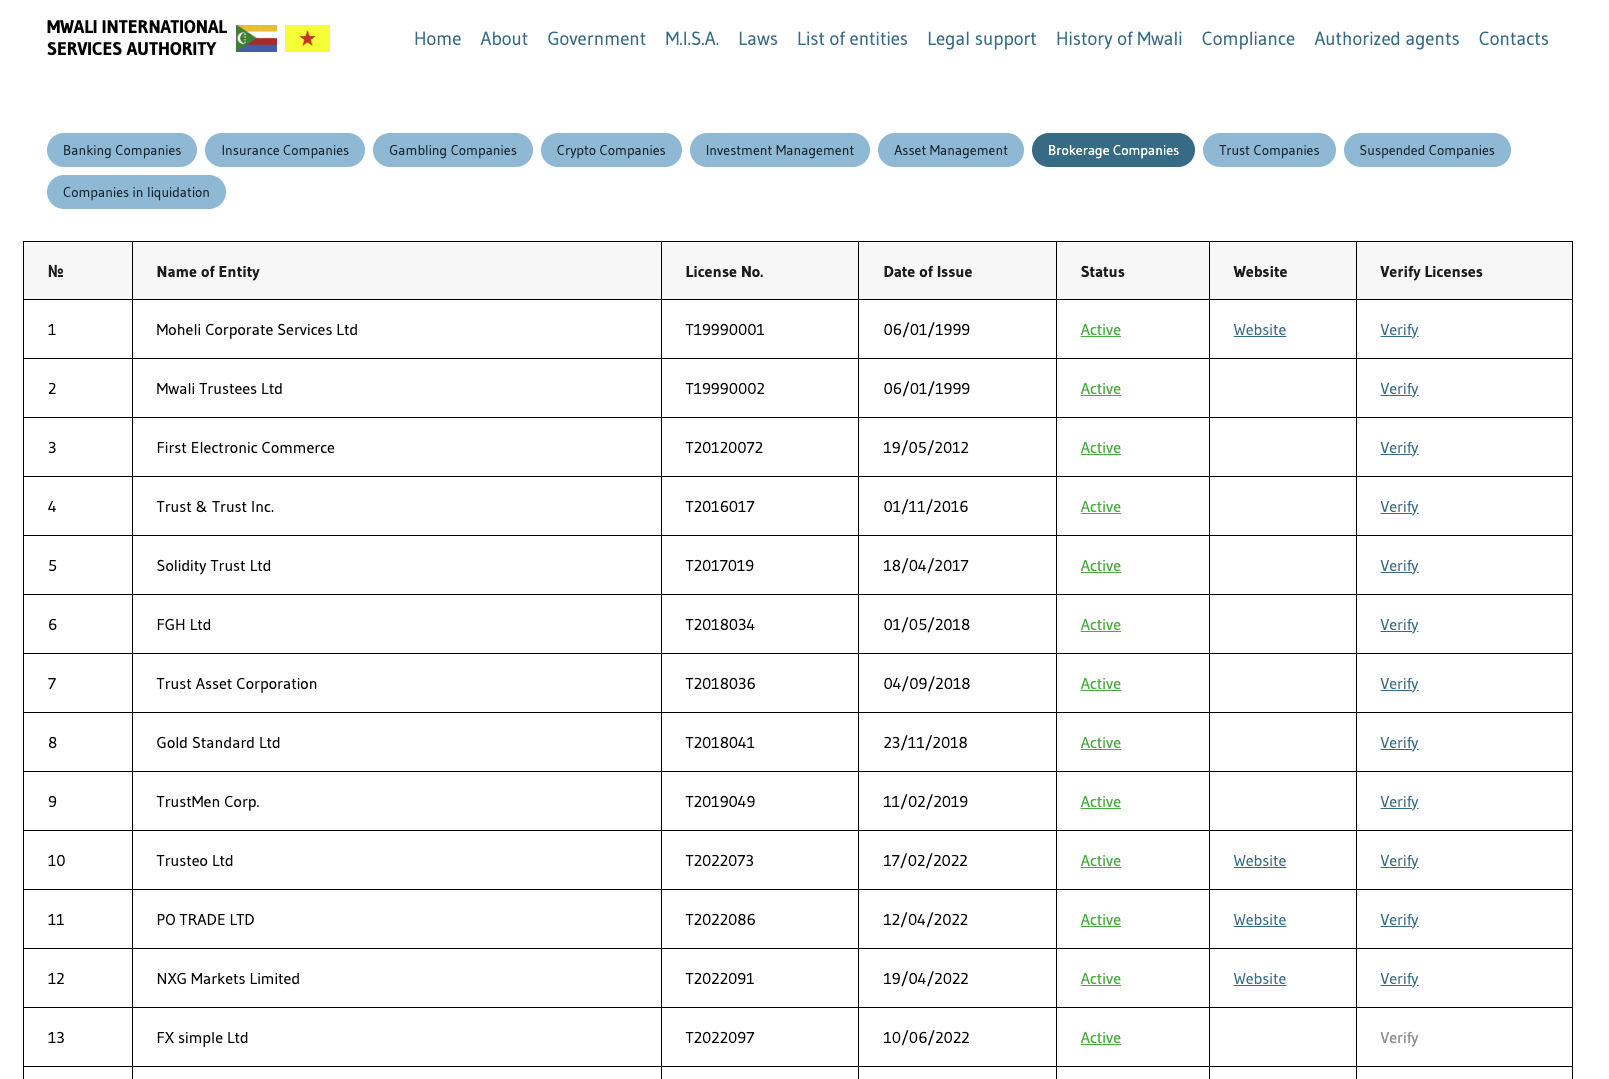Click Active status for Moheli Corporate Services
This screenshot has height=1079, width=1609.
(1100, 330)
